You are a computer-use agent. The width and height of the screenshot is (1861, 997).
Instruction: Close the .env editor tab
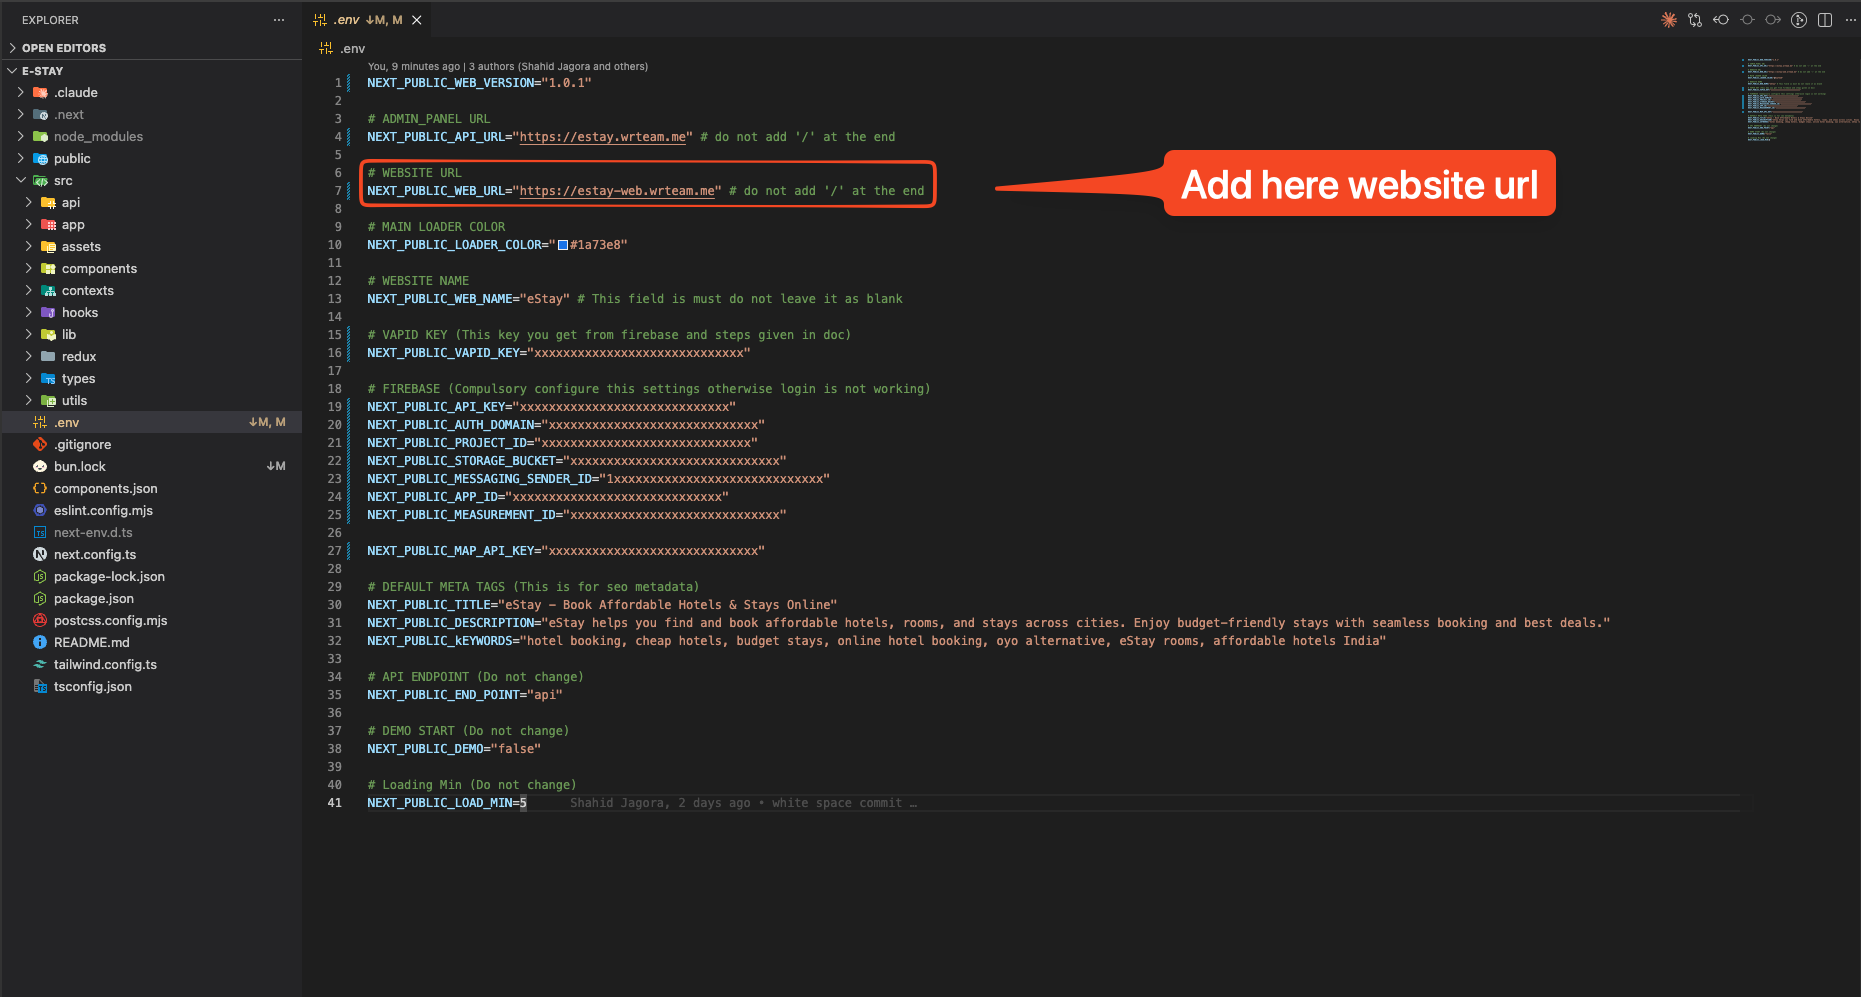coord(417,20)
